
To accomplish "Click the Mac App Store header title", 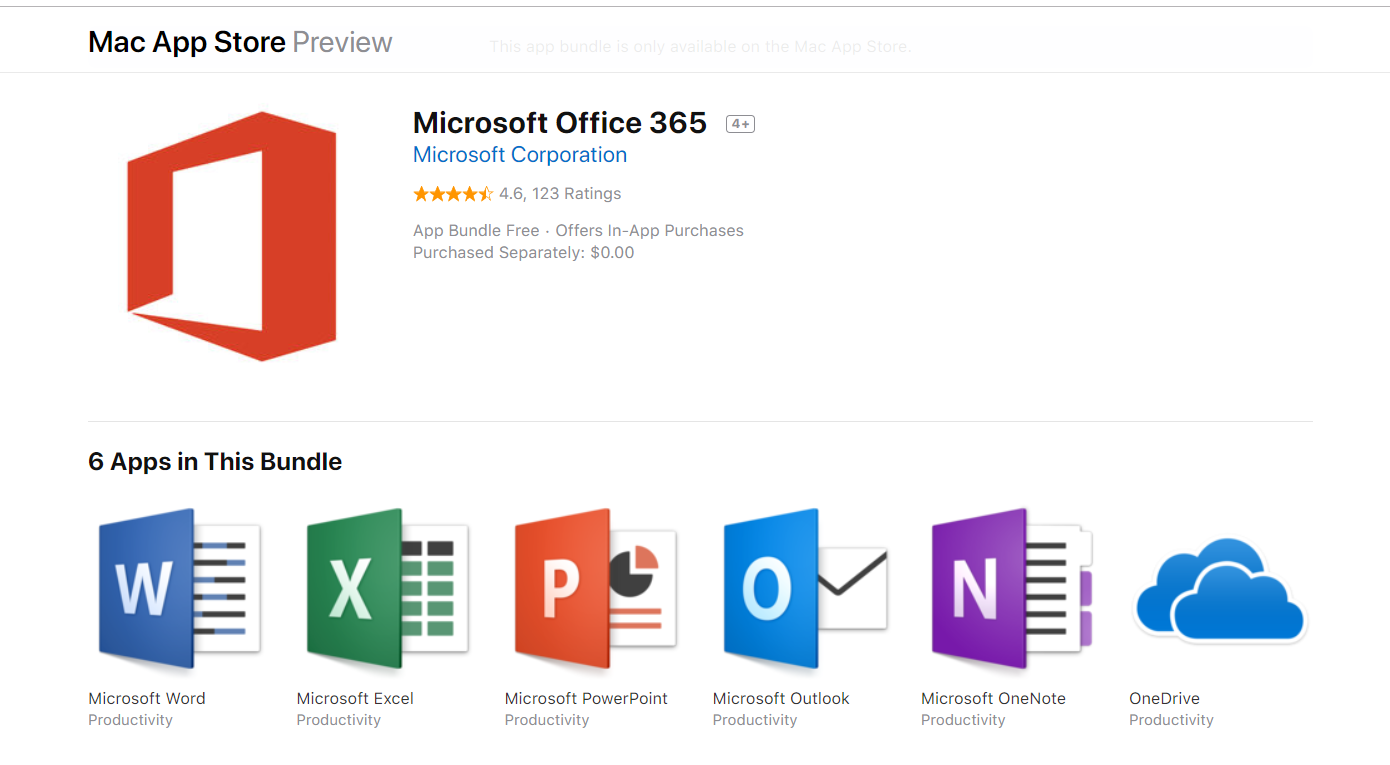I will click(x=187, y=42).
